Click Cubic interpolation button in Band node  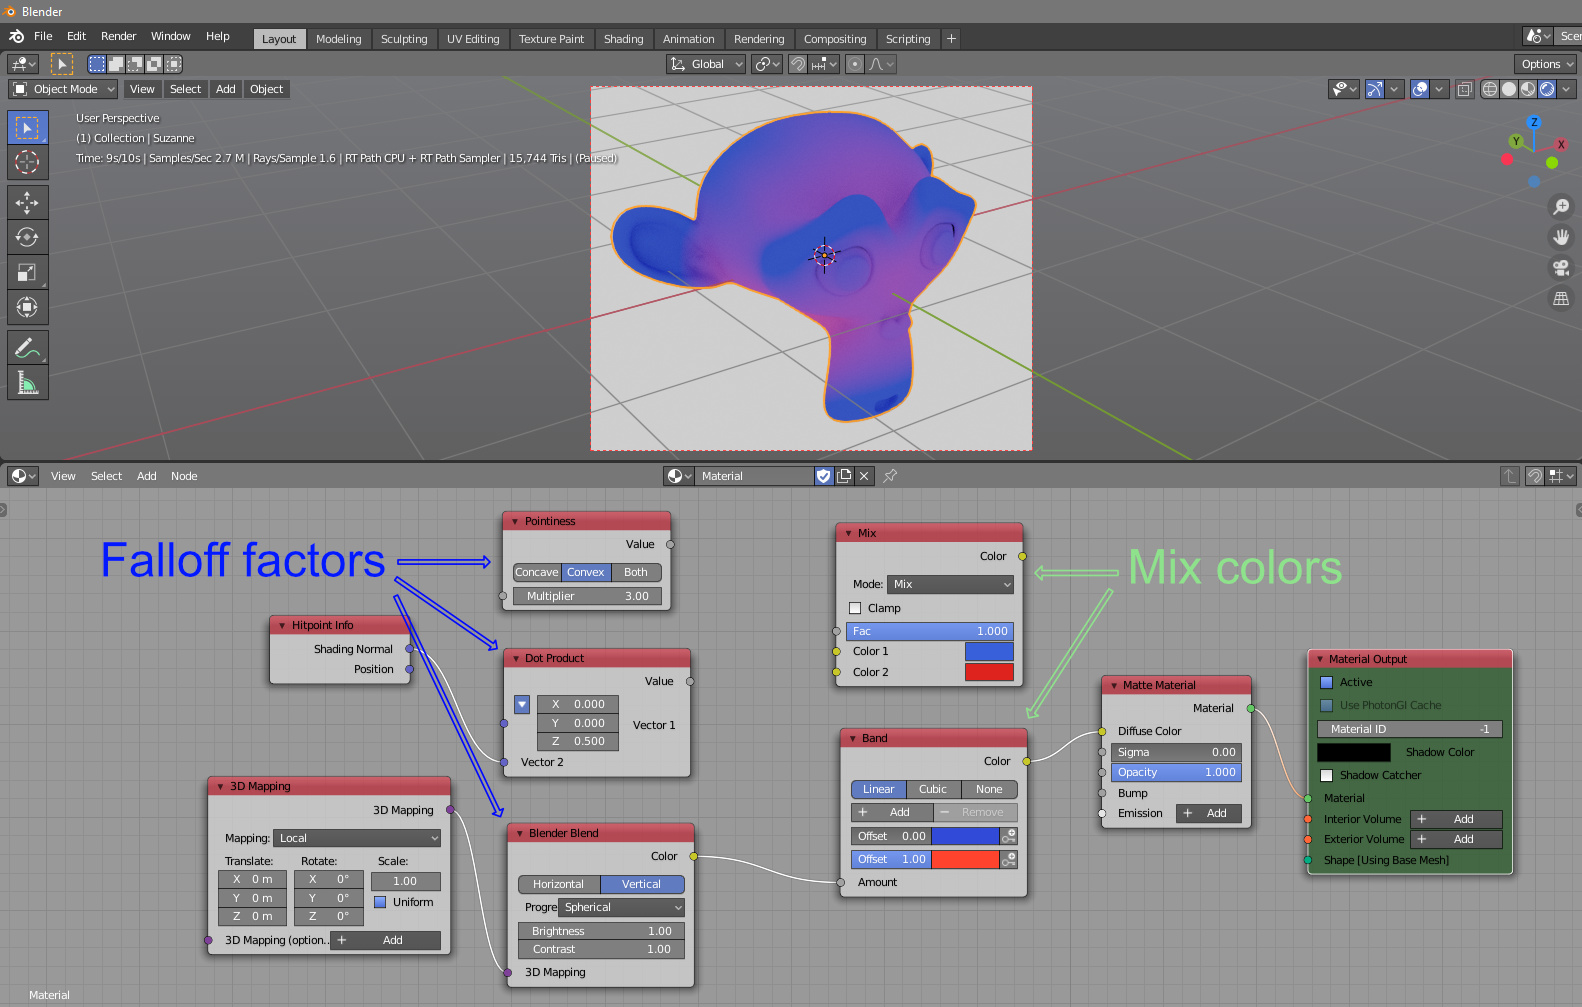[x=932, y=789]
